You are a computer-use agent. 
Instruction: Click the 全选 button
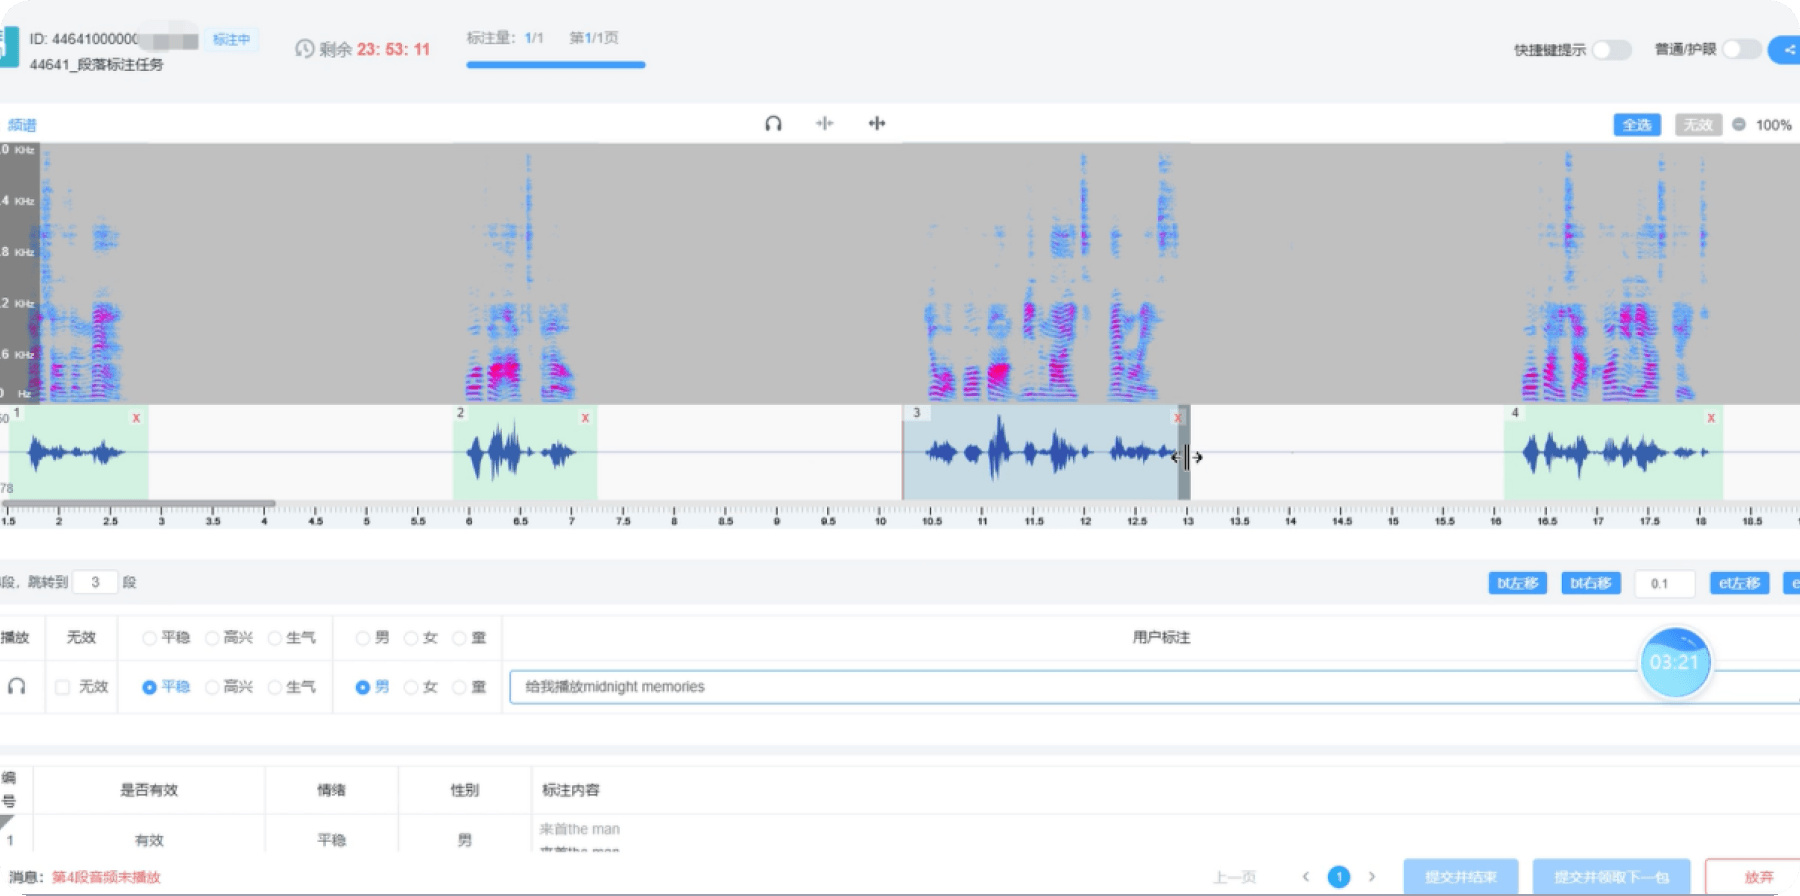1637,125
